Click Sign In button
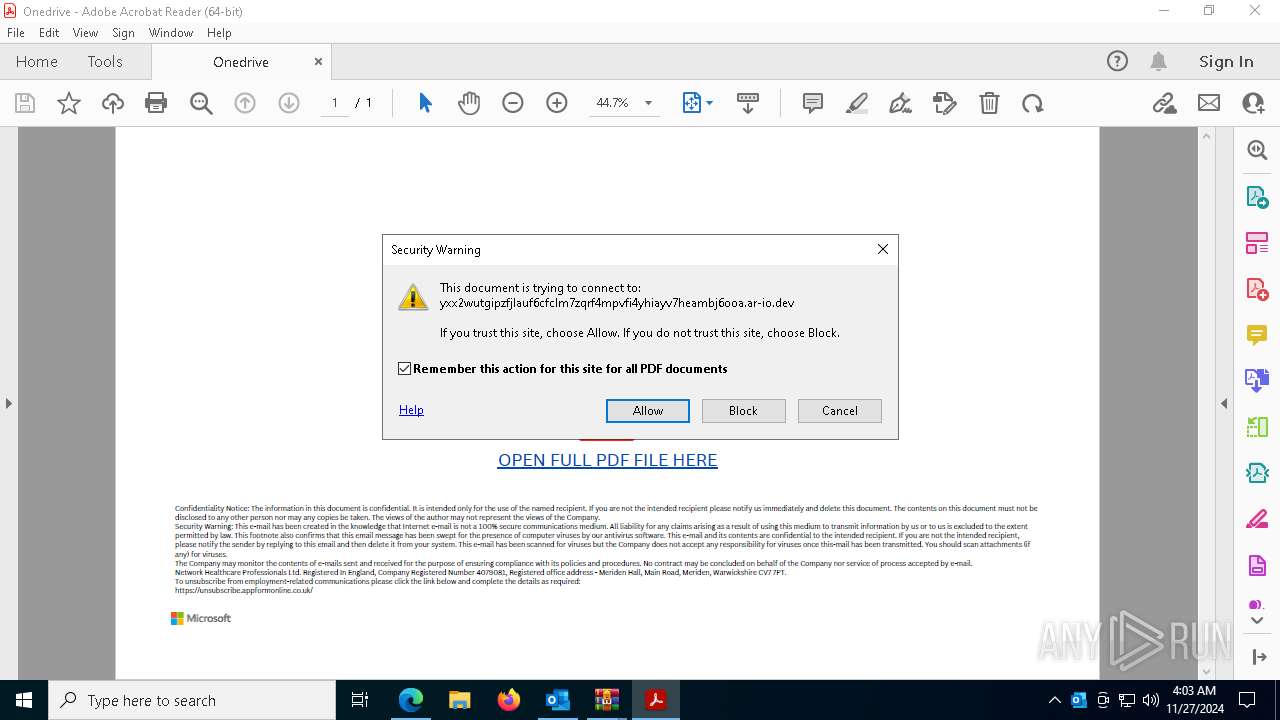 [x=1226, y=61]
